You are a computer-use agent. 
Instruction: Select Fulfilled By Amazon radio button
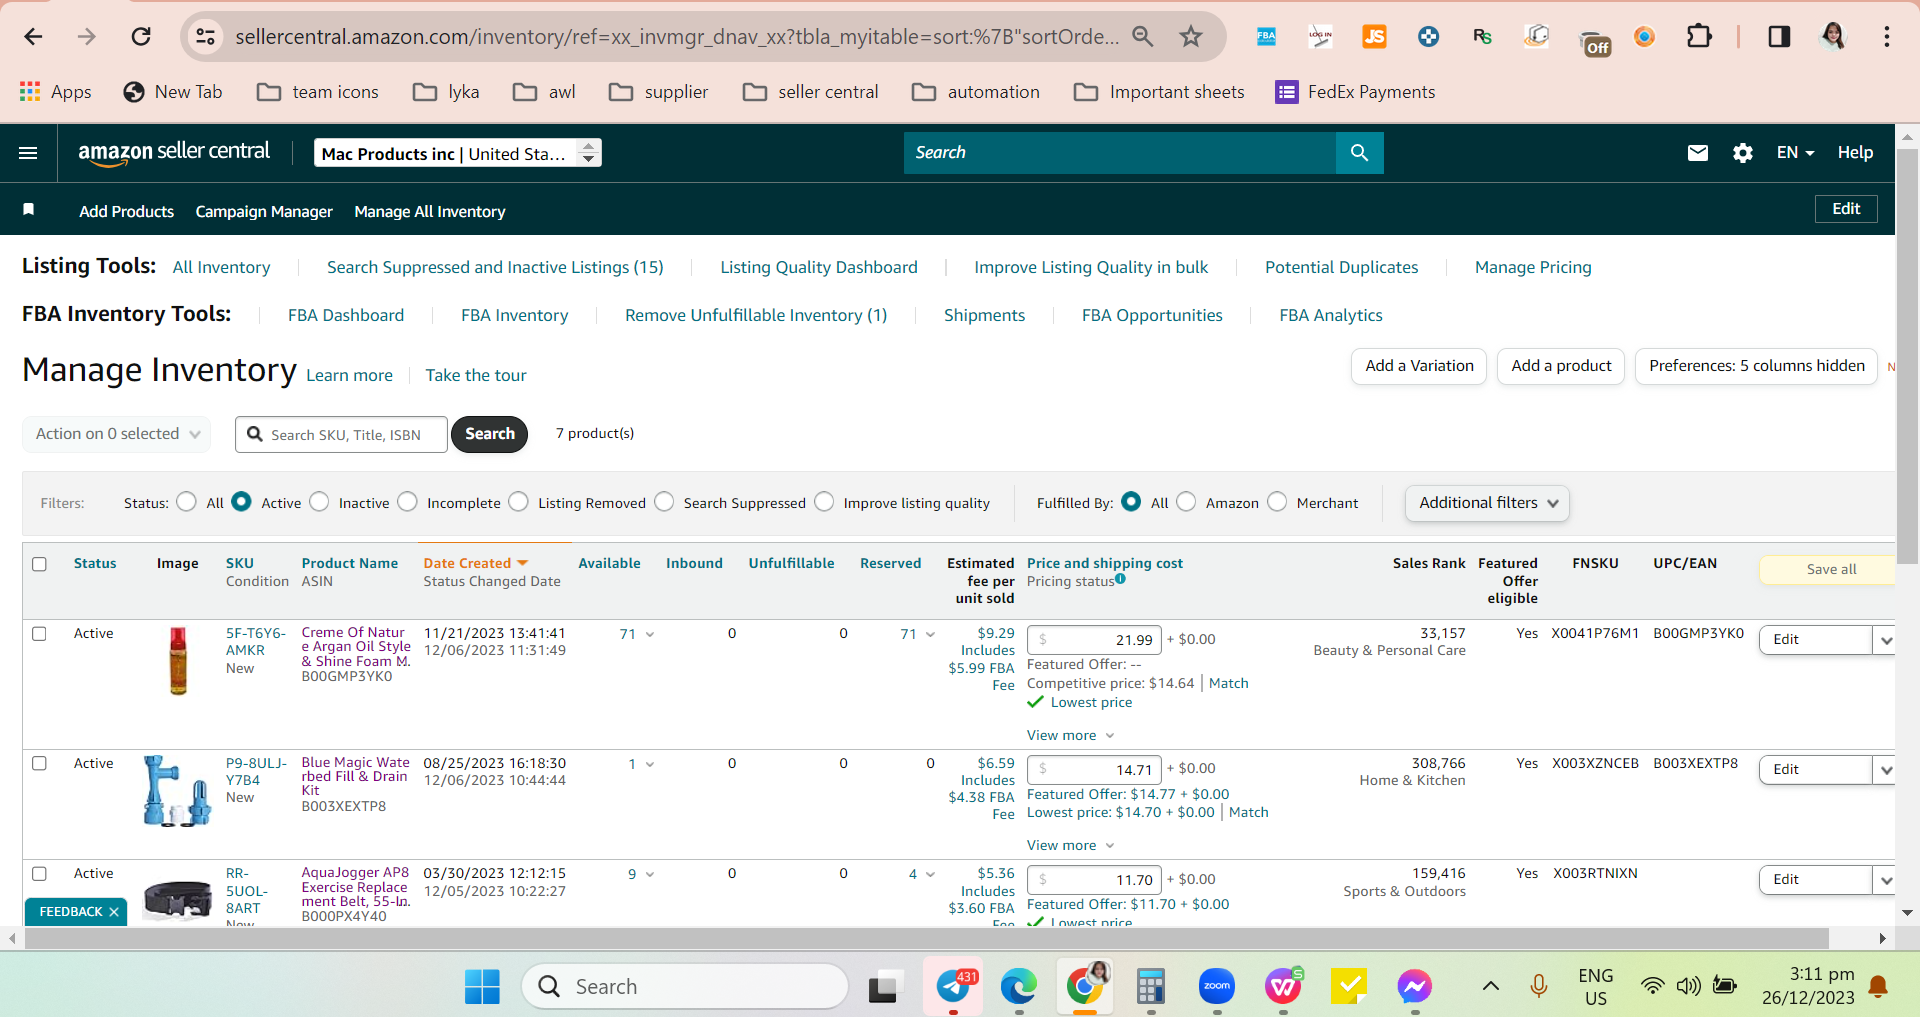coord(1186,502)
